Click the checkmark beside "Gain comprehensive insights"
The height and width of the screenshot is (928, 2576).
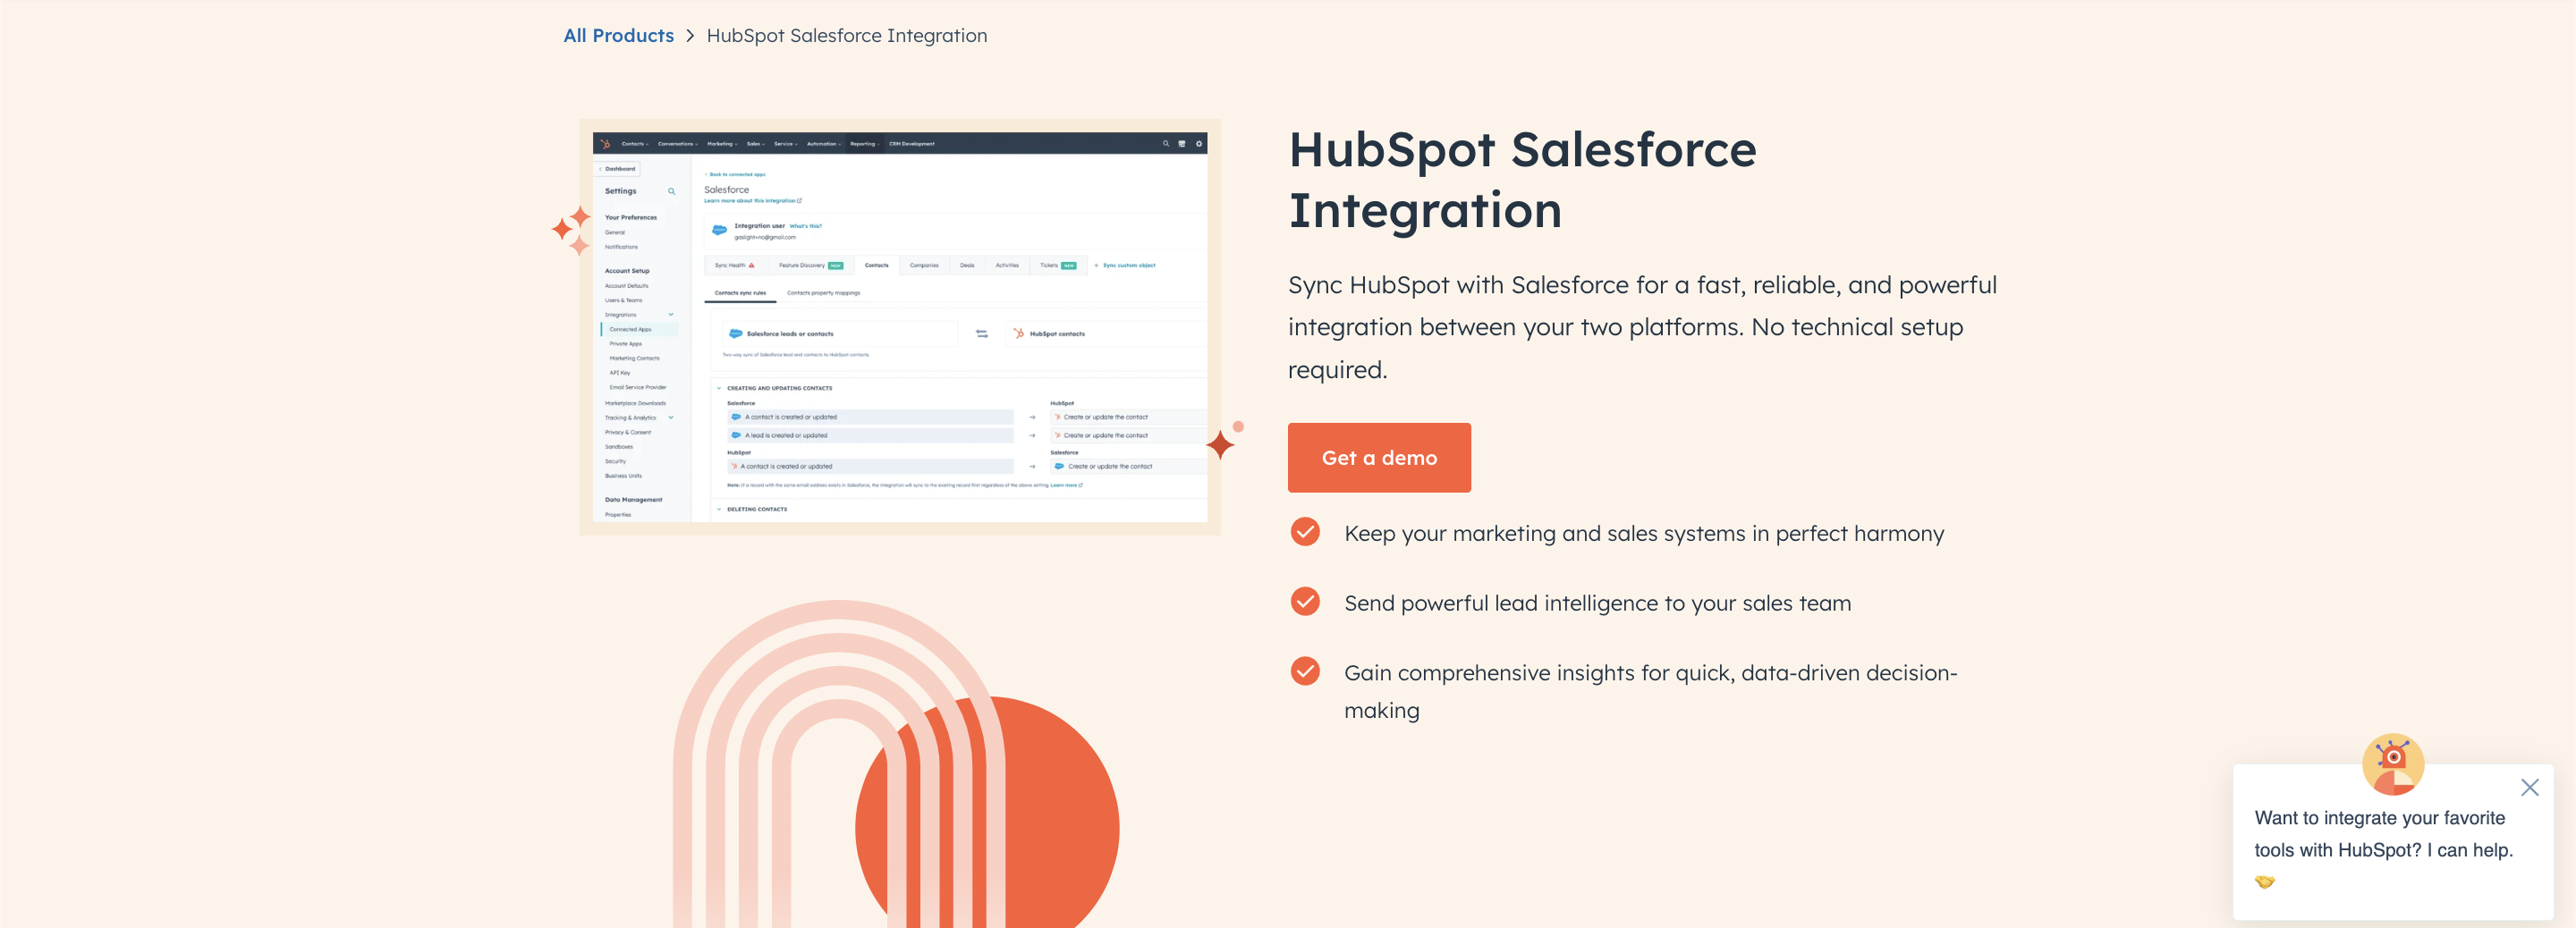tap(1304, 671)
